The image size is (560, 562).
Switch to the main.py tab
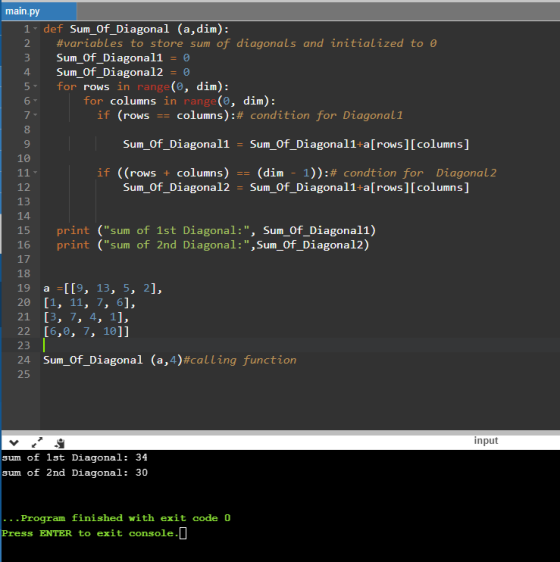(x=39, y=11)
